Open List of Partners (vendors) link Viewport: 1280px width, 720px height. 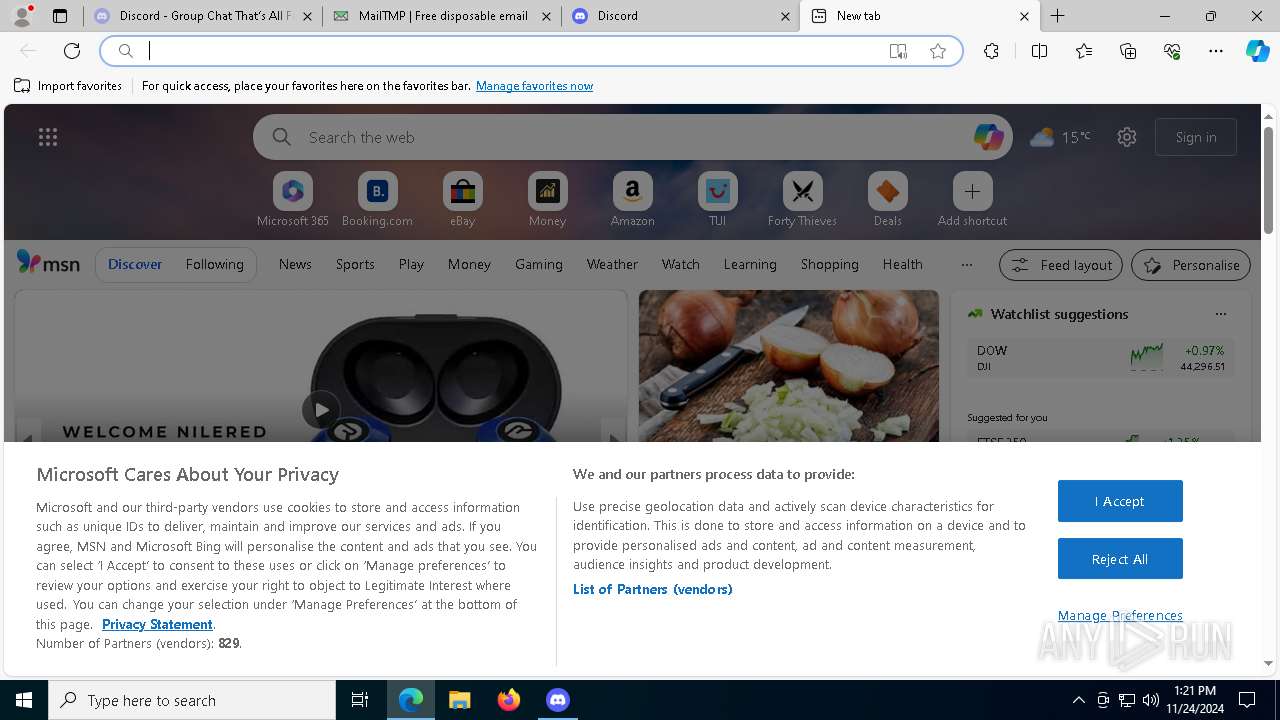point(652,589)
